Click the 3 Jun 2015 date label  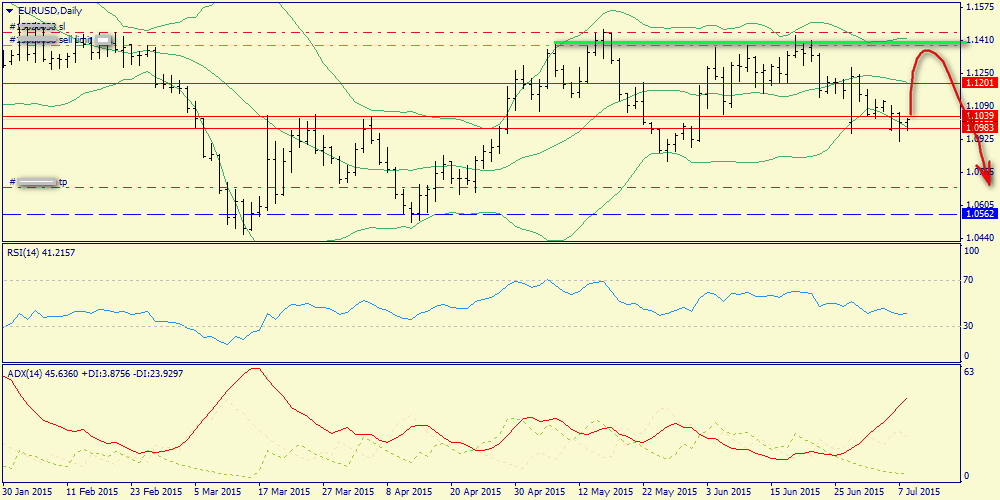(x=731, y=492)
